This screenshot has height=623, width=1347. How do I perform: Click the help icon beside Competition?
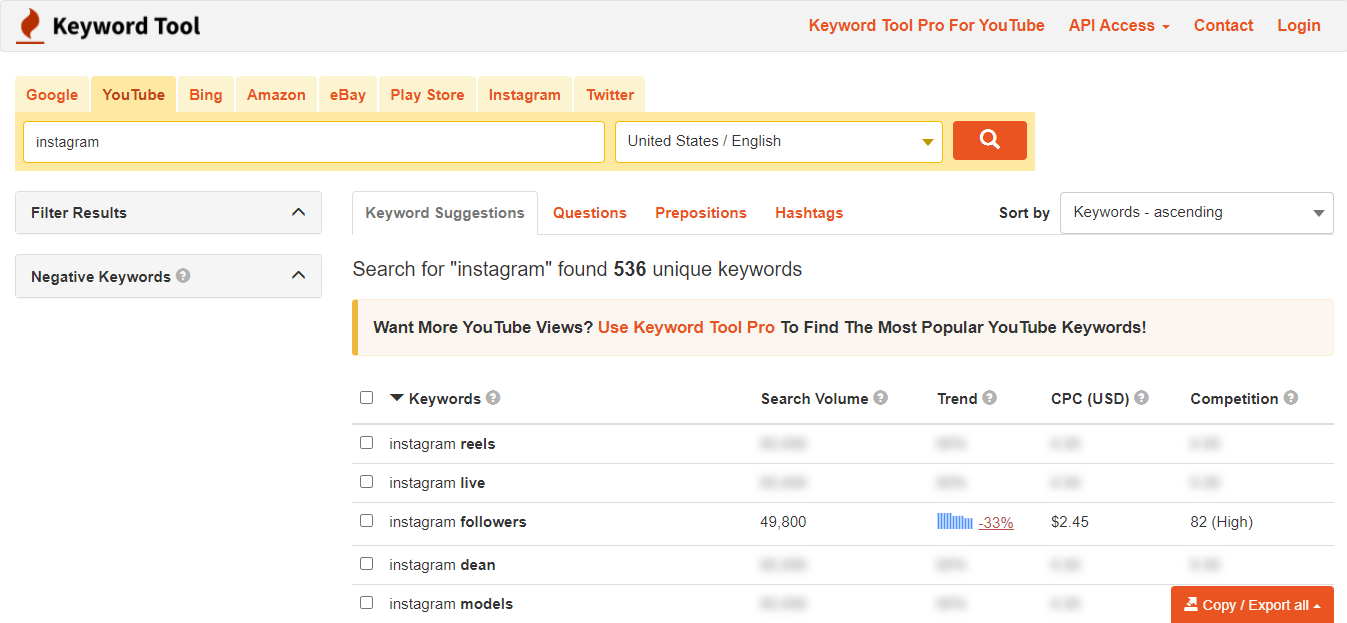pos(1290,397)
